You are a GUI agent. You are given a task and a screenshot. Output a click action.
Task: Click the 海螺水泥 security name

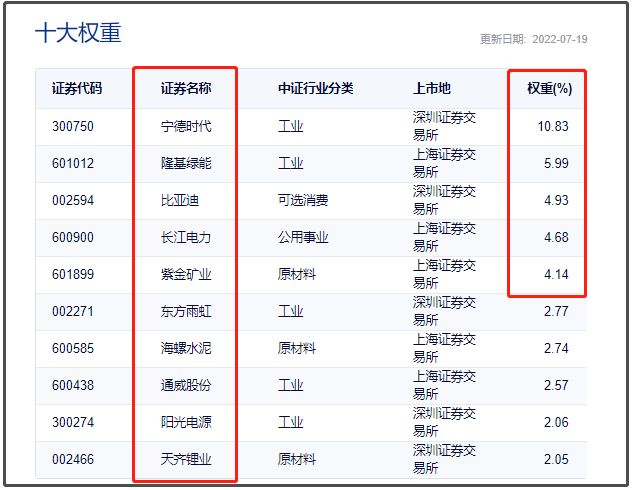186,349
